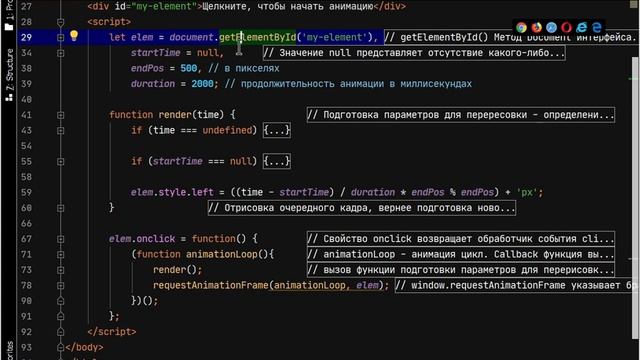Open preview in Internet Explorer icon
640x360 pixels.
pos(582,27)
